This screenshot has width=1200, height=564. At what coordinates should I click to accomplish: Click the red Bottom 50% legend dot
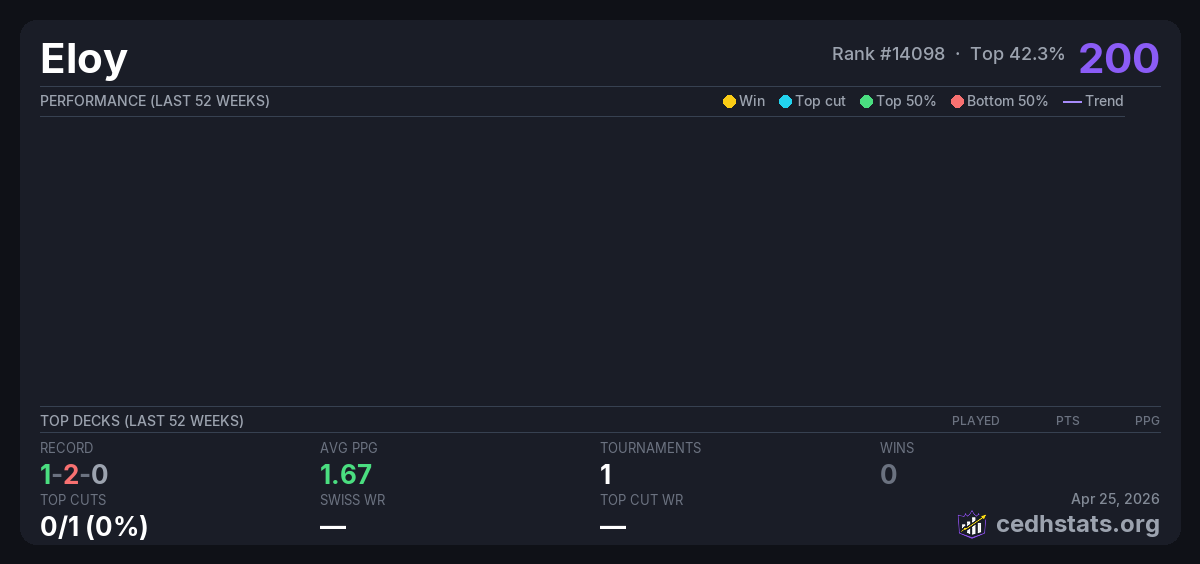[x=957, y=101]
